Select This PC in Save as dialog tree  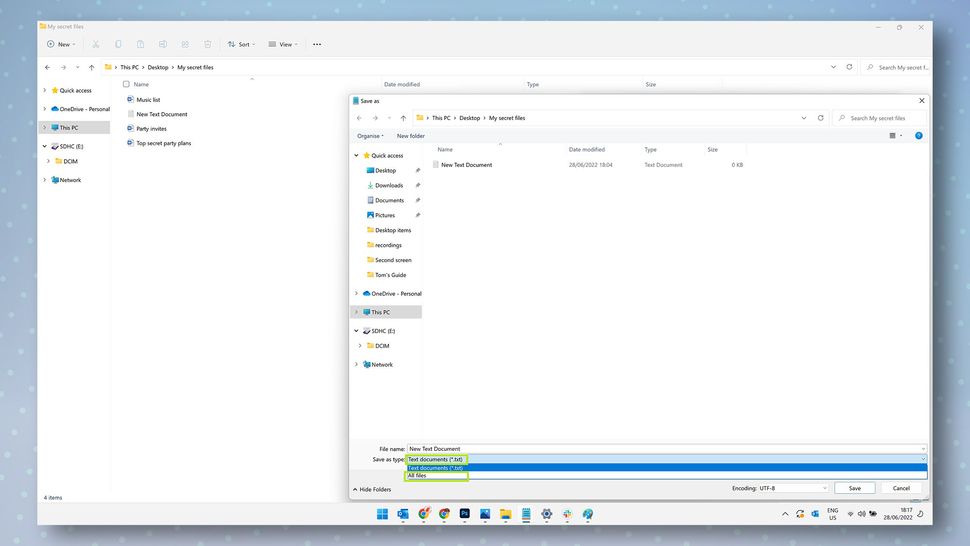[386, 312]
